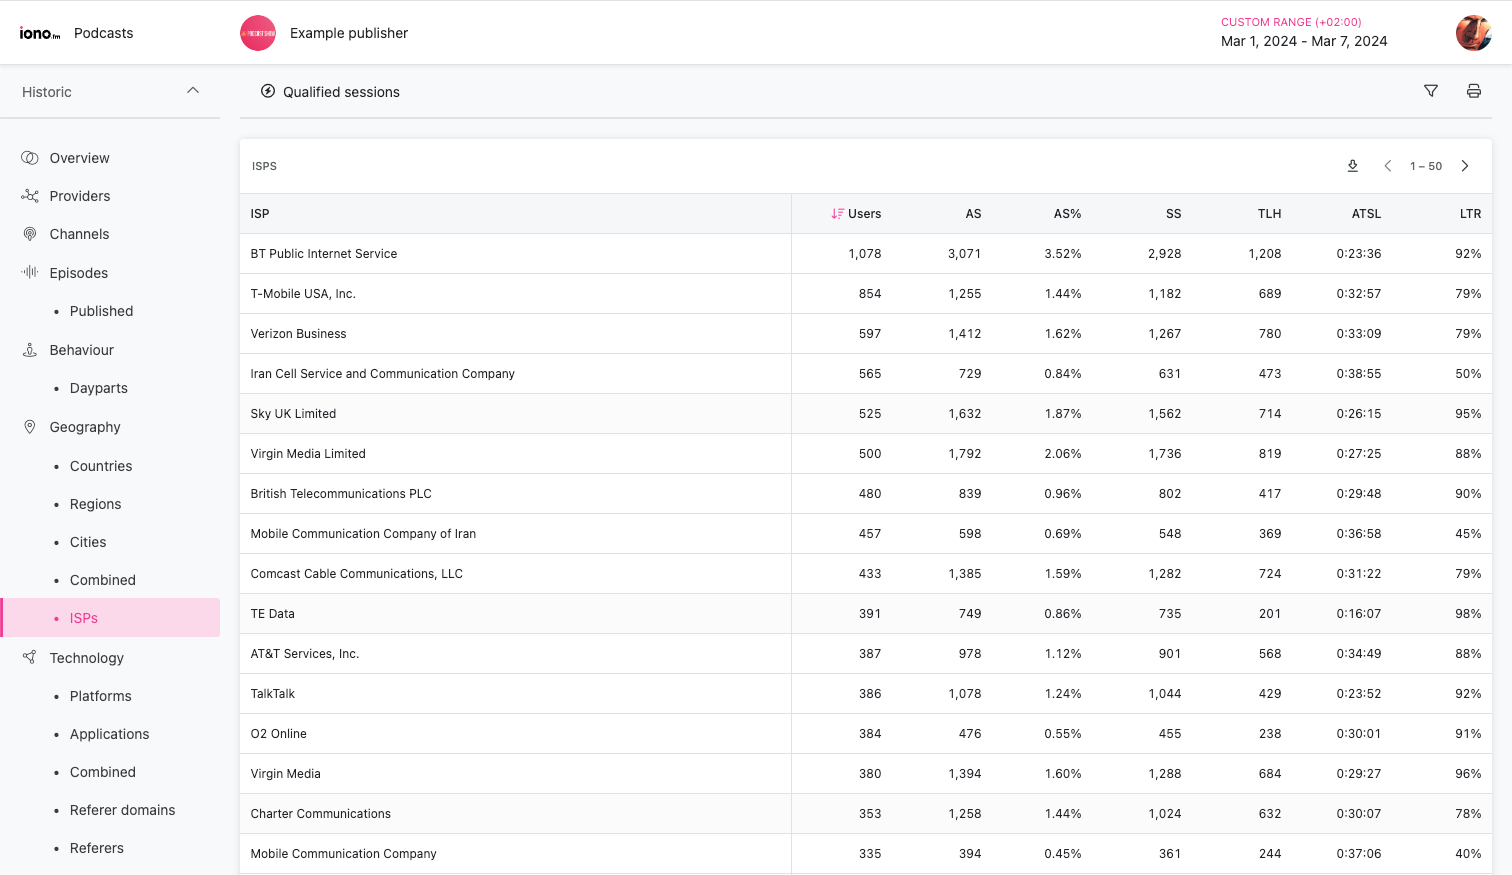This screenshot has height=875, width=1512.
Task: Open the filter funnel icon
Action: [x=1431, y=91]
